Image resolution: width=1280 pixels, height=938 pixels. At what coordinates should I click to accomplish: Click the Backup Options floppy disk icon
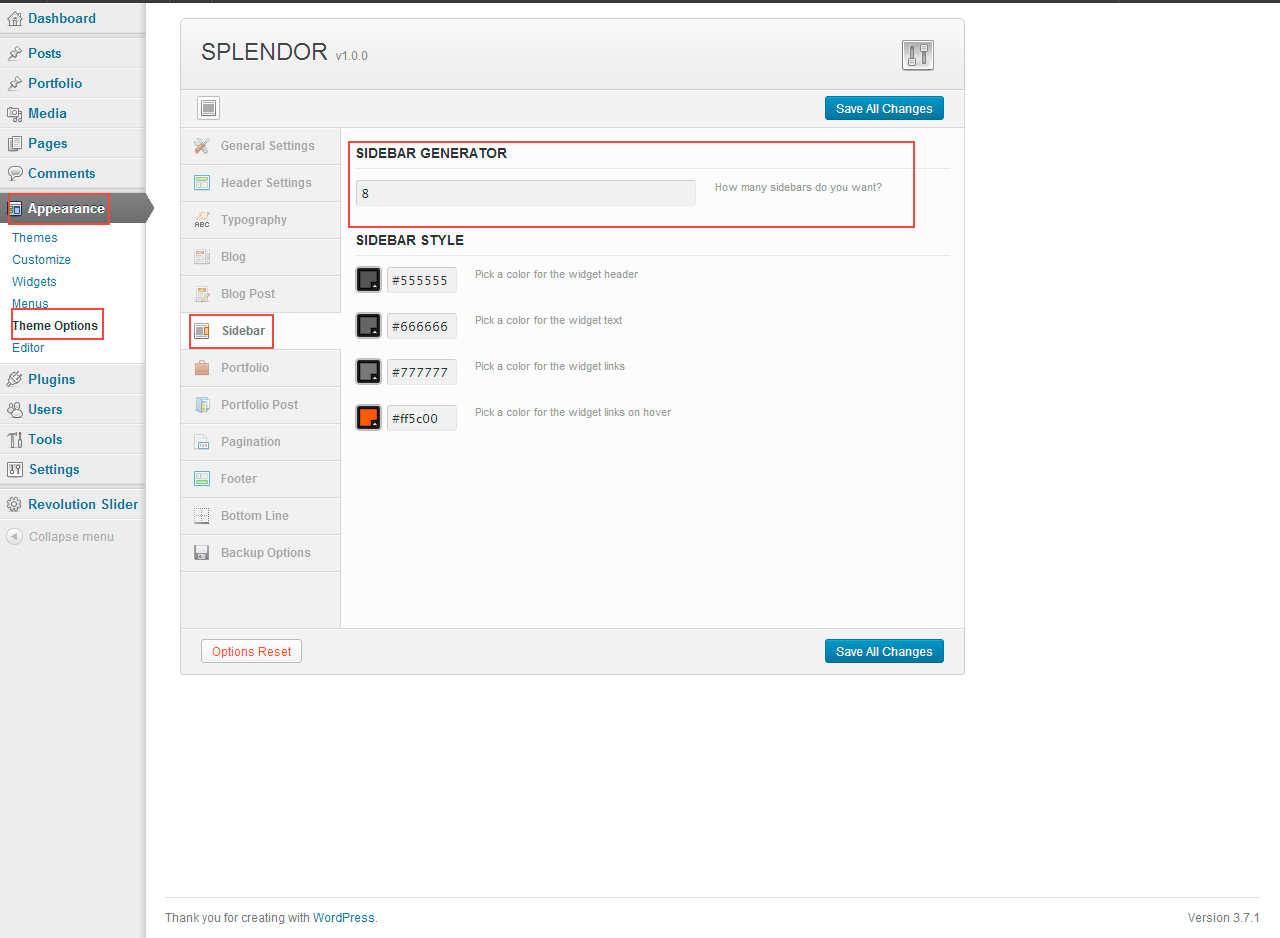click(202, 553)
